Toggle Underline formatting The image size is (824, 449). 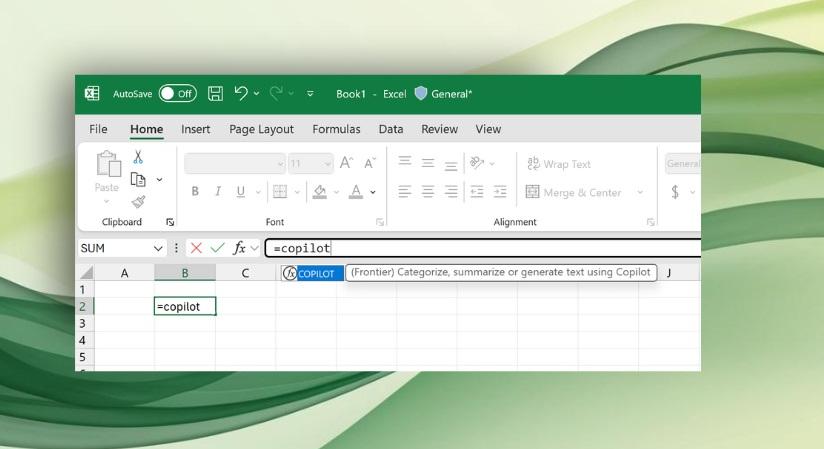[x=241, y=192]
